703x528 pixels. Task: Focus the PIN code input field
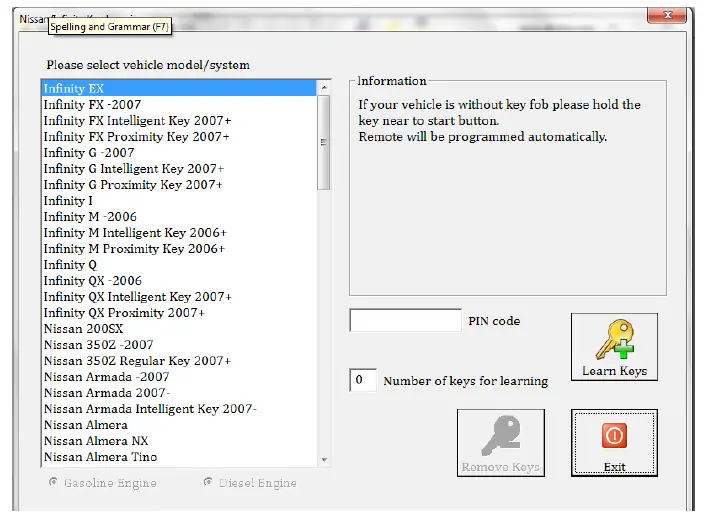(405, 320)
